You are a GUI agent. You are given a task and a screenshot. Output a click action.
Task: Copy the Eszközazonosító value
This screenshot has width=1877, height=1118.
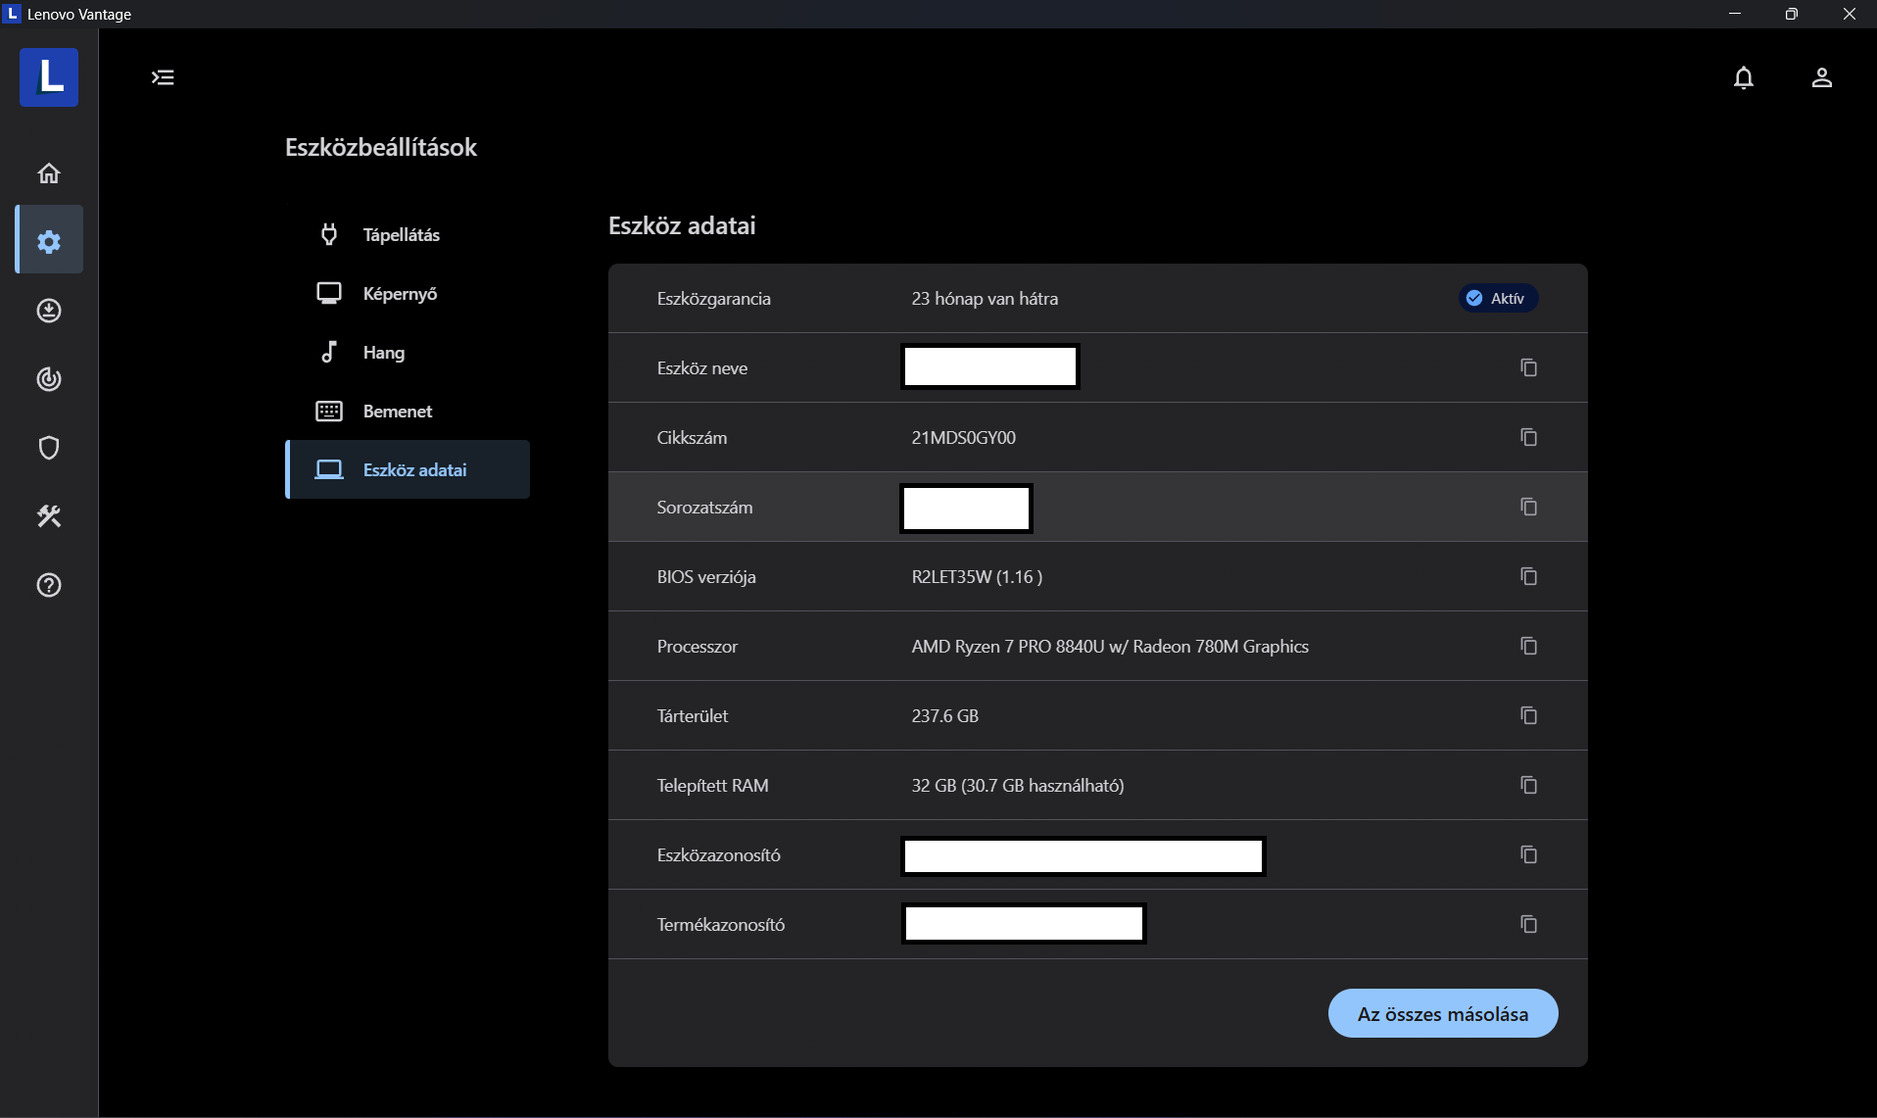coord(1528,854)
